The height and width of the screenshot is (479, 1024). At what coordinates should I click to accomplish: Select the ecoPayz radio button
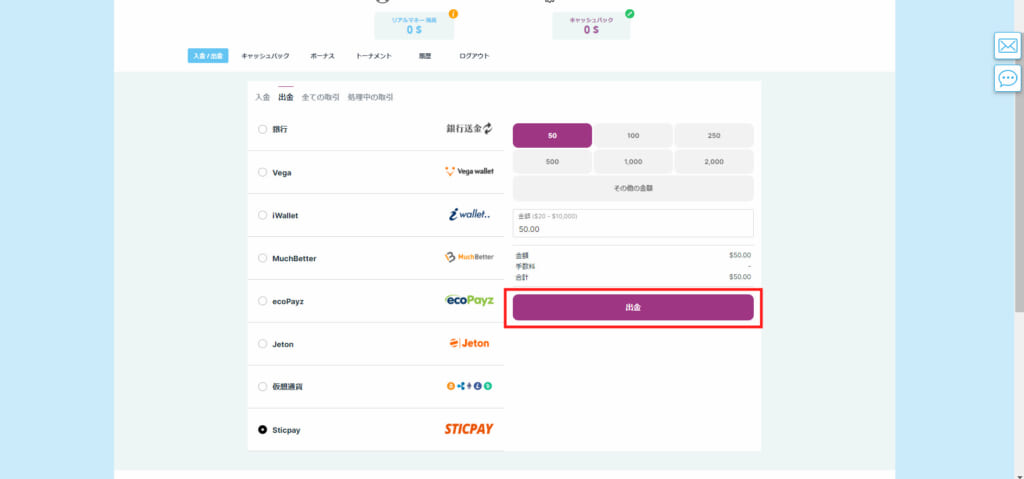[x=263, y=301]
